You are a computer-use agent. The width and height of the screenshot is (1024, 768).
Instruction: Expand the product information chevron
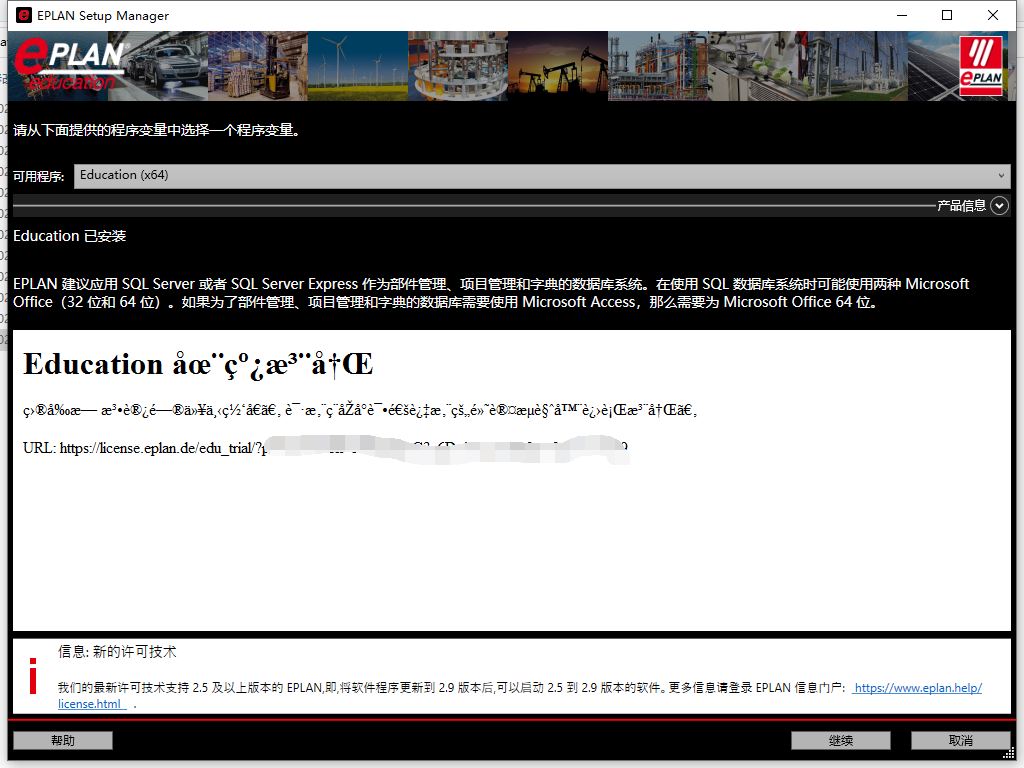(999, 206)
